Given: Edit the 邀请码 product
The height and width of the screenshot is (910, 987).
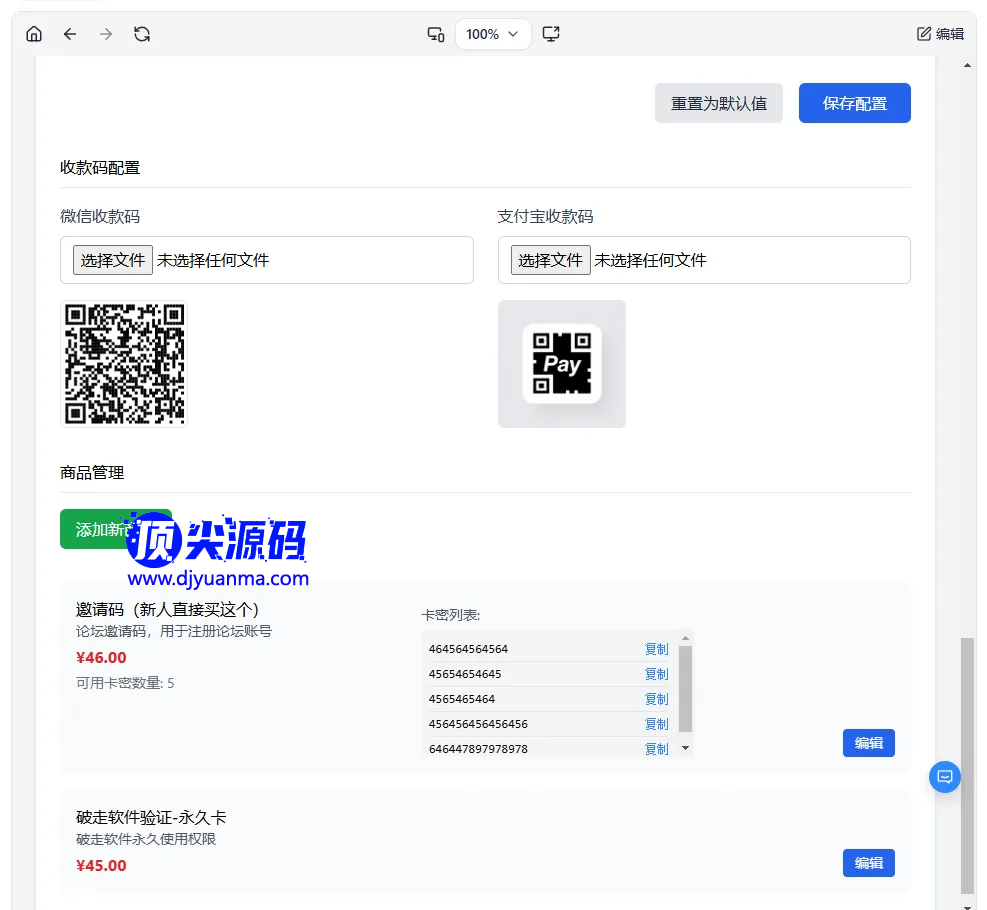Looking at the screenshot, I should (868, 743).
